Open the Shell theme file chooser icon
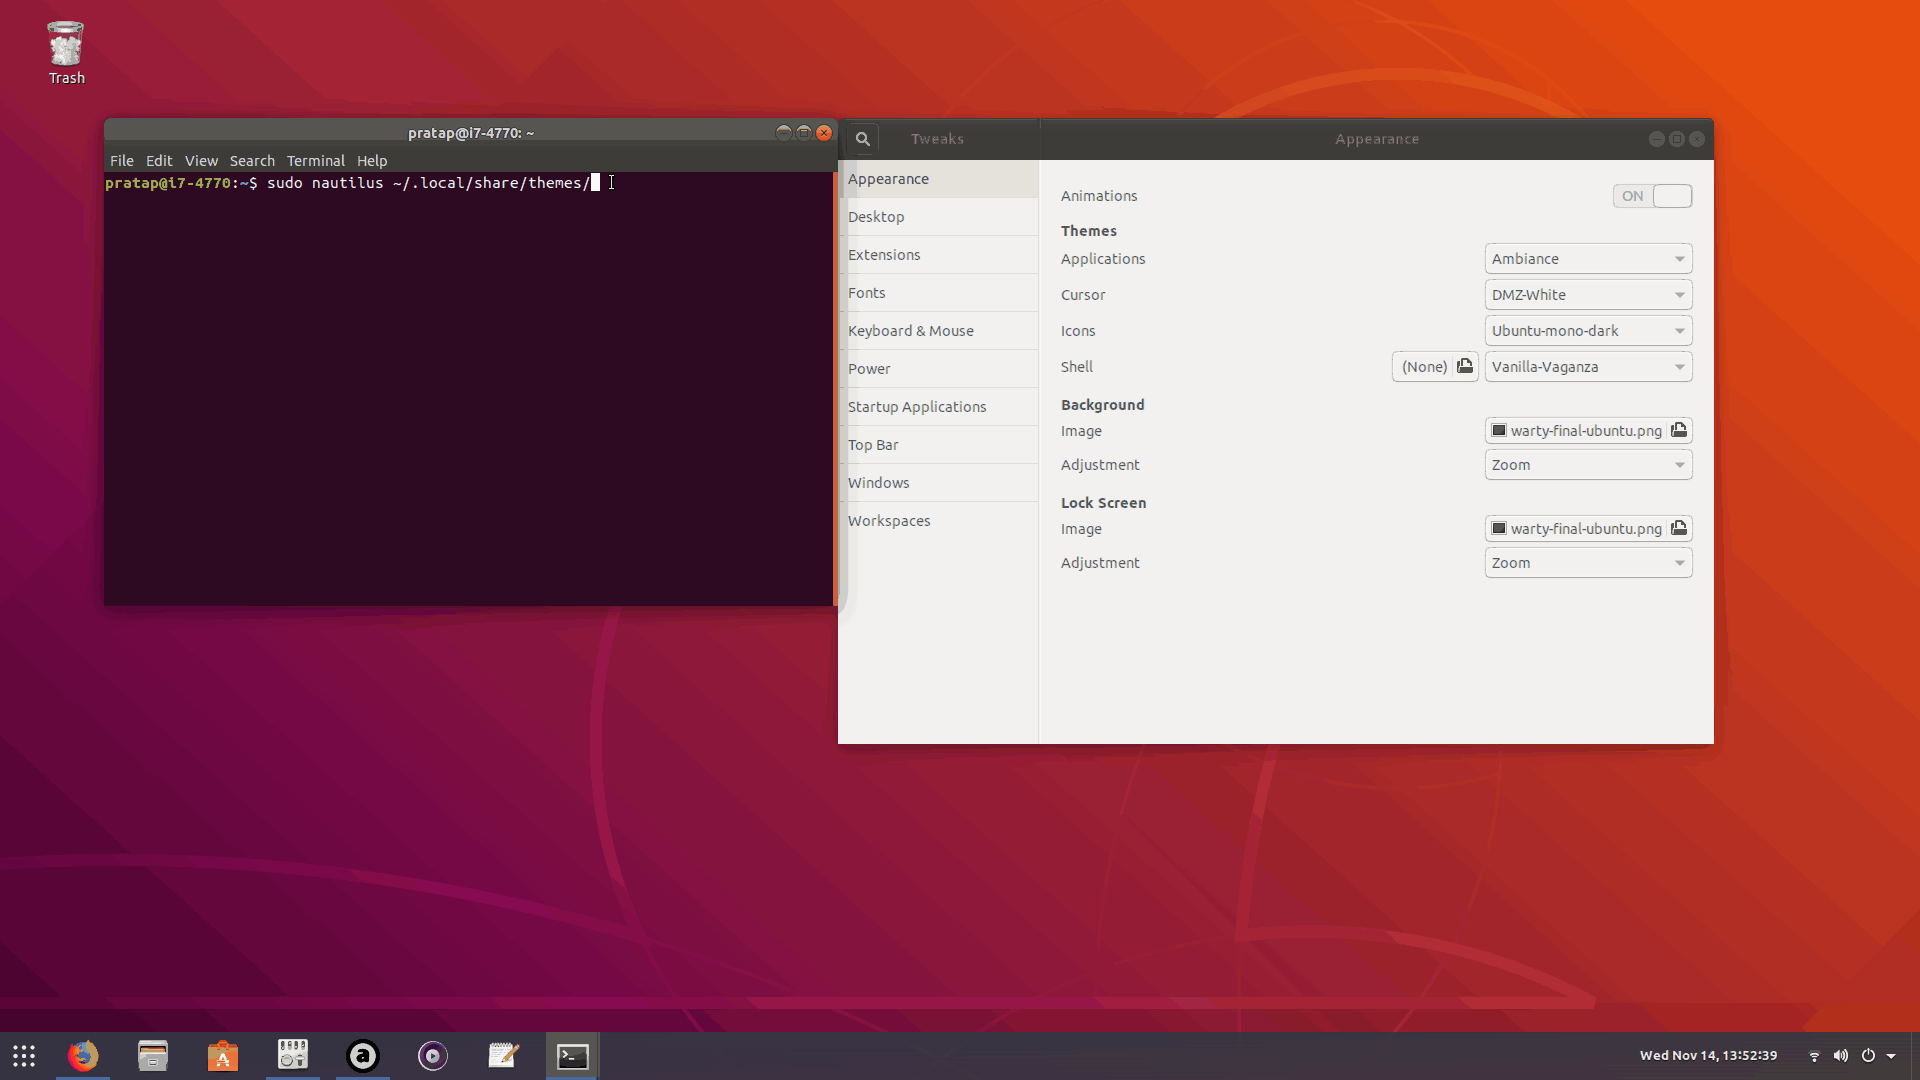 click(x=1465, y=366)
